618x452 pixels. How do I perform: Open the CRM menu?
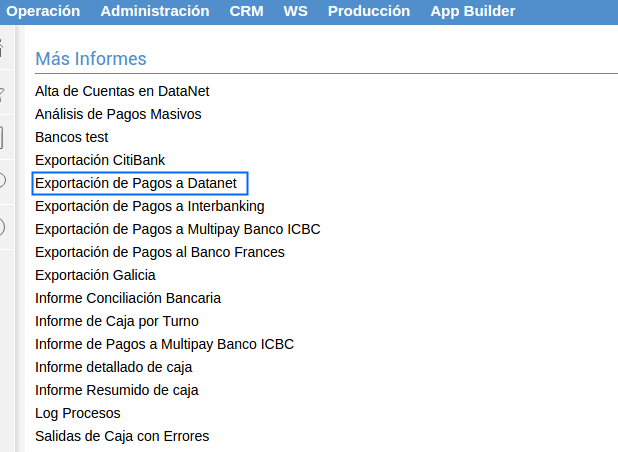point(246,11)
